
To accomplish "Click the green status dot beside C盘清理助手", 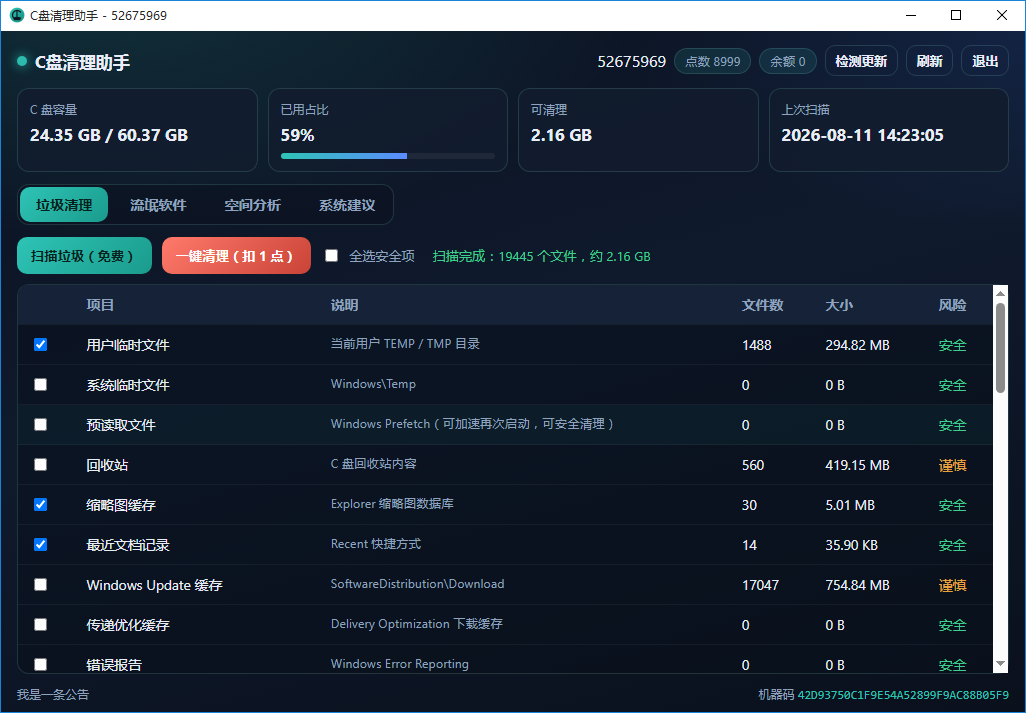I will (22, 61).
